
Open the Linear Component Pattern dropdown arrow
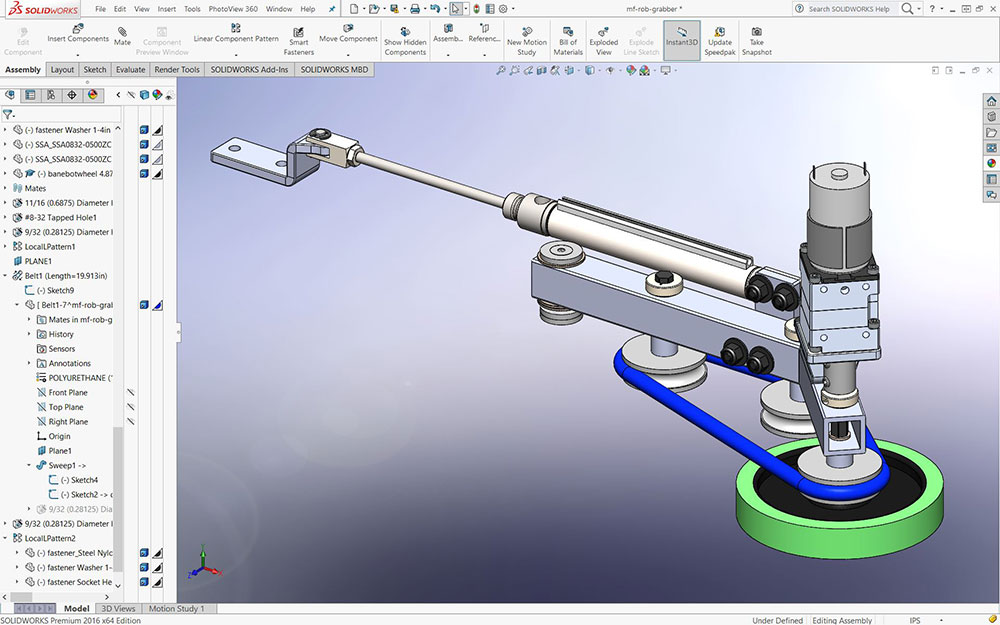point(236,54)
